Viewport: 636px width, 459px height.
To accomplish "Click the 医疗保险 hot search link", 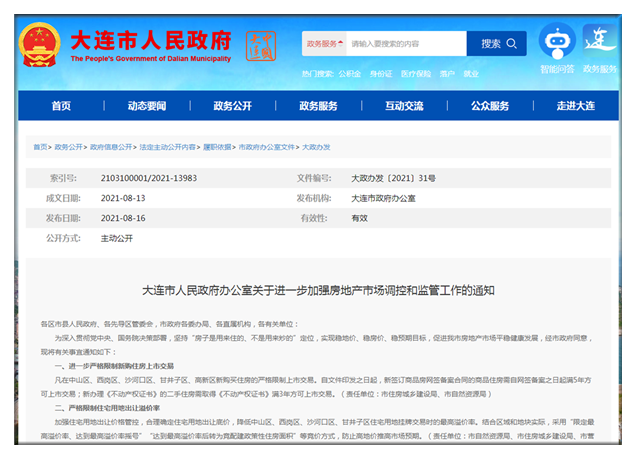I will pyautogui.click(x=415, y=73).
